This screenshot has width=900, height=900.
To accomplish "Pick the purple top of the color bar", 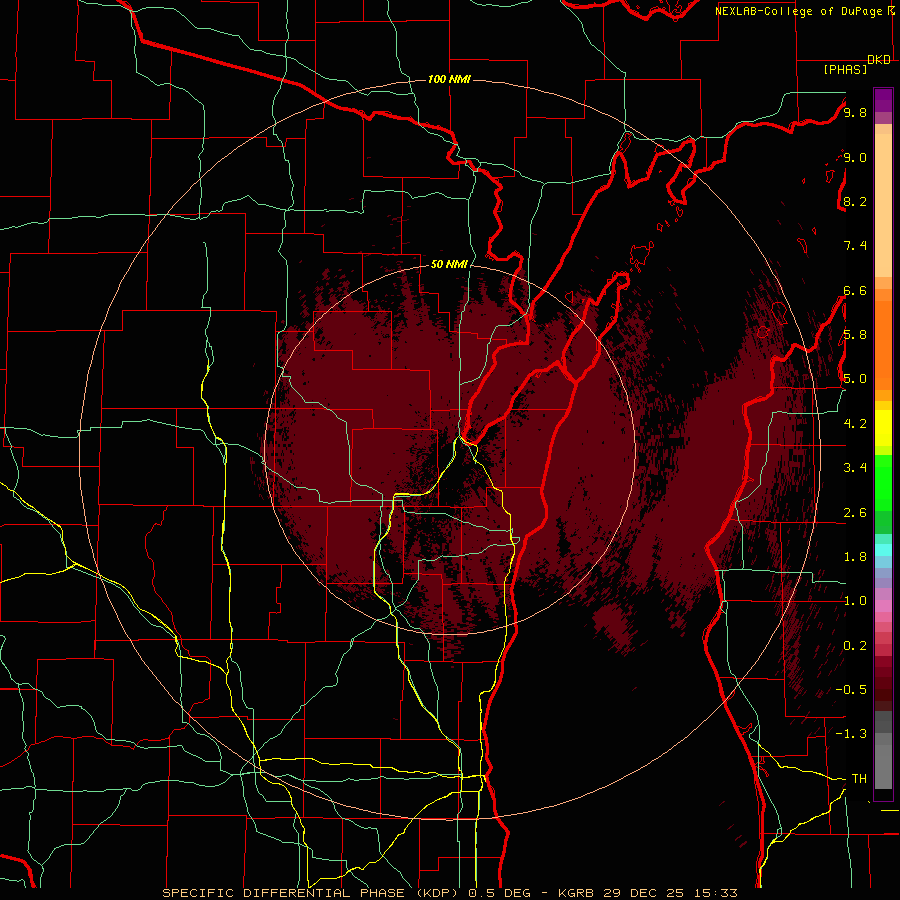I will pyautogui.click(x=883, y=100).
